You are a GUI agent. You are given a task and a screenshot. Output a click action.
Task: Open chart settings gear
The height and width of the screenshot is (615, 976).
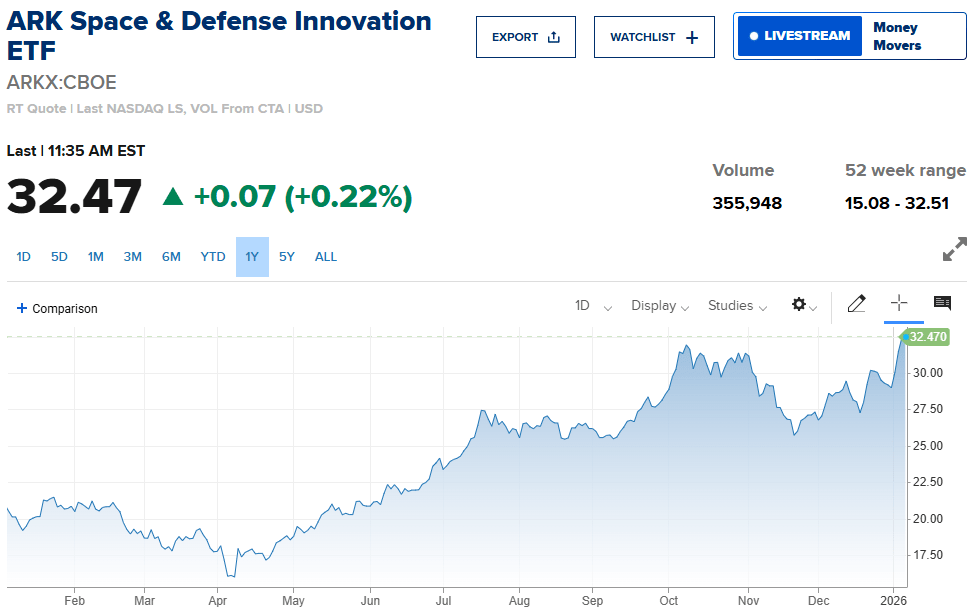(799, 305)
